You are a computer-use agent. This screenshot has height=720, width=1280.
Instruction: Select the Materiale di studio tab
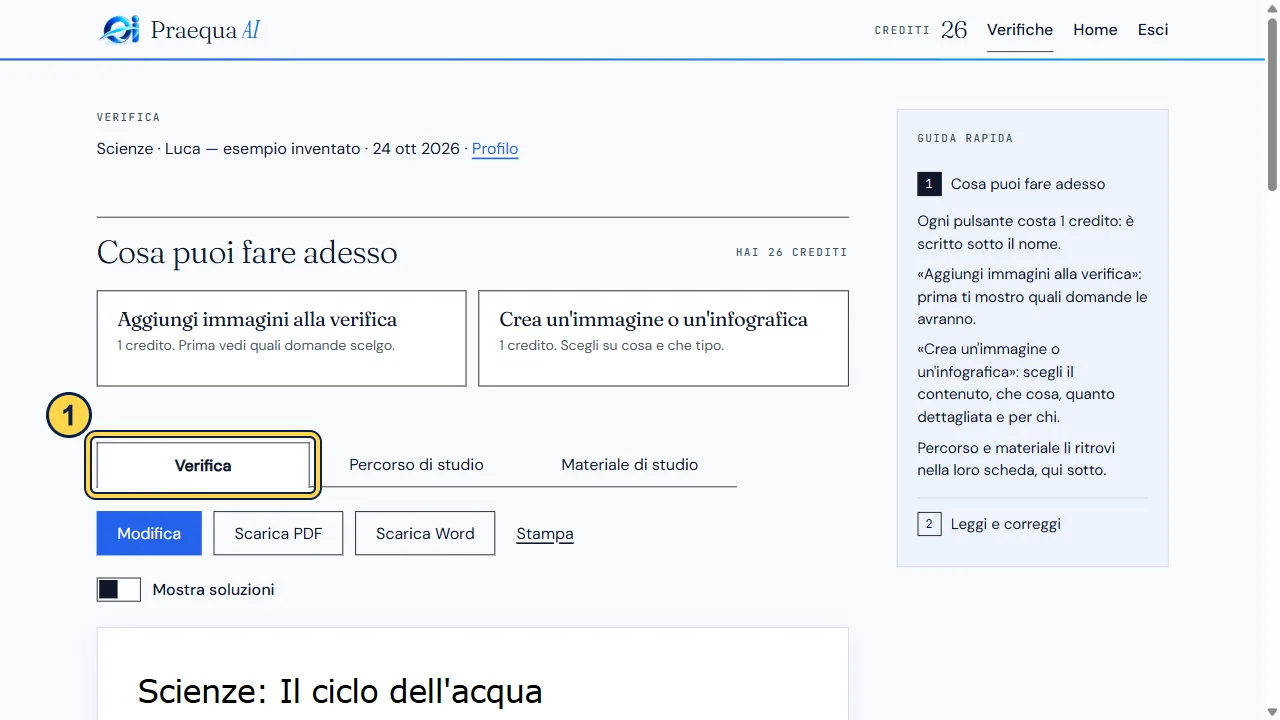point(630,465)
